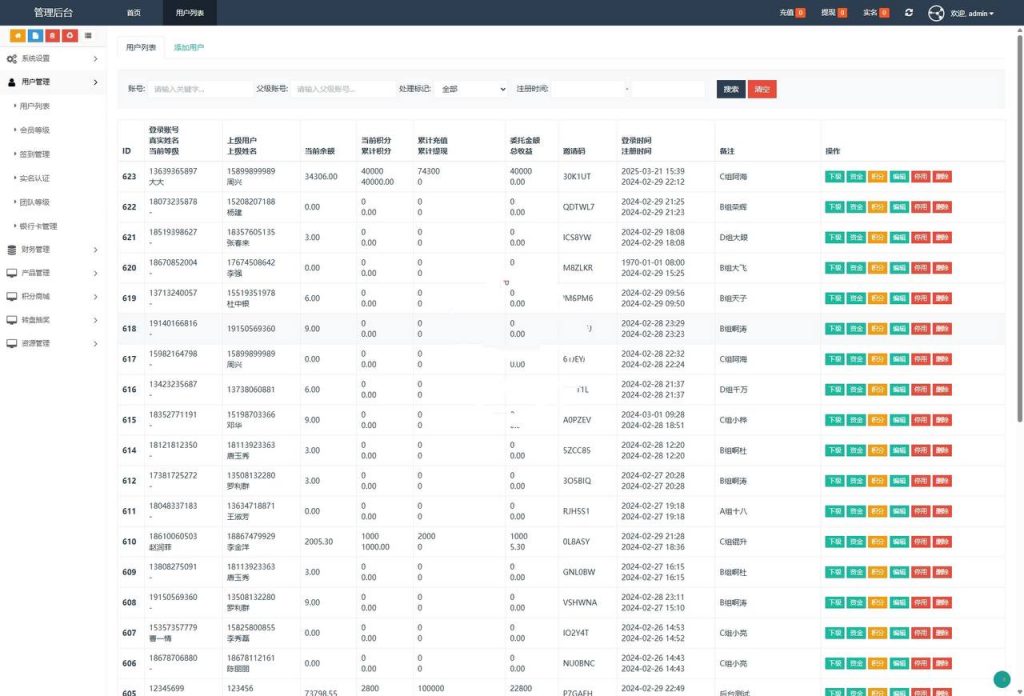
Task: Disable user 623 with the 停用 button
Action: click(x=919, y=176)
